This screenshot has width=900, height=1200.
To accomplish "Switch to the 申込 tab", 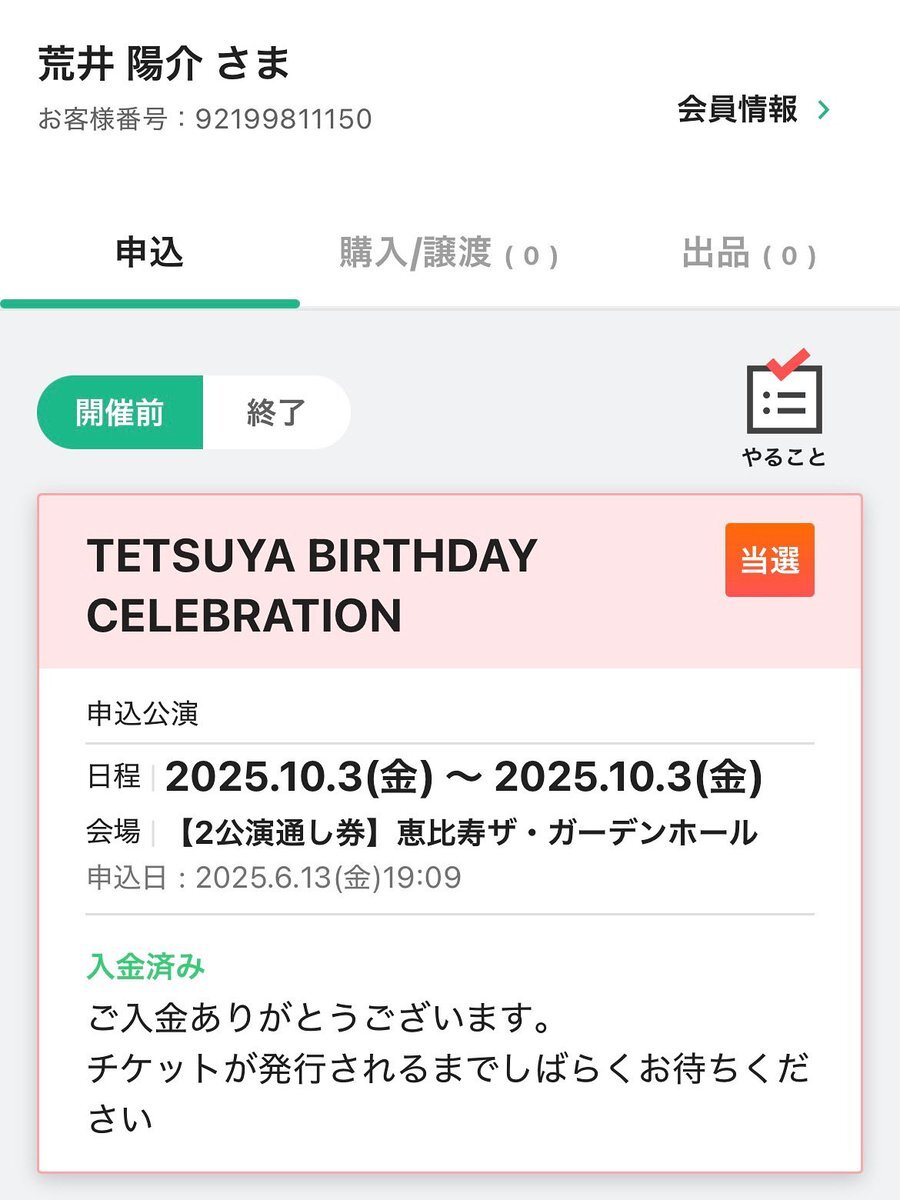I will pos(150,254).
